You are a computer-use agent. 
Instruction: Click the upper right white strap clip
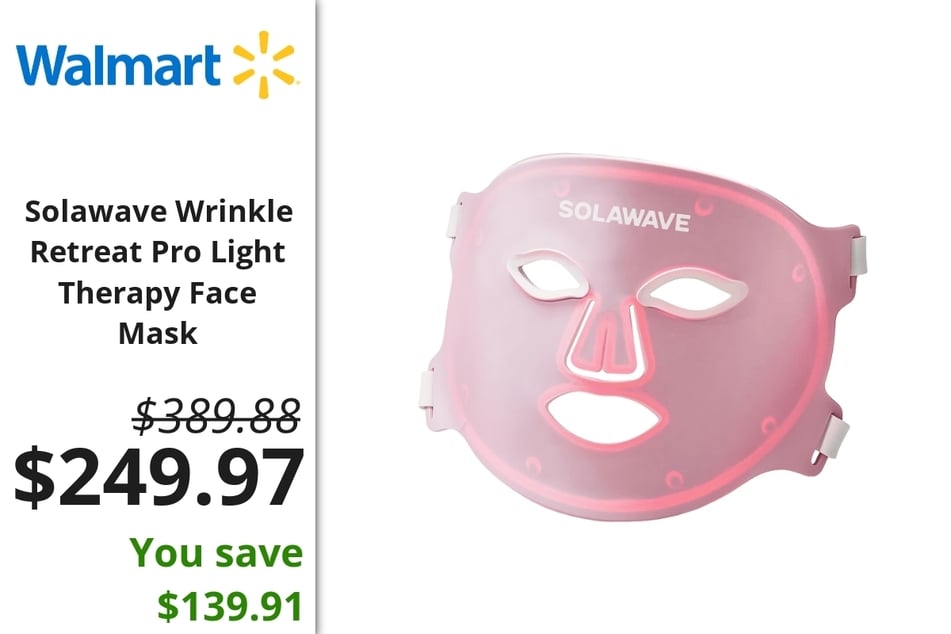(856, 255)
